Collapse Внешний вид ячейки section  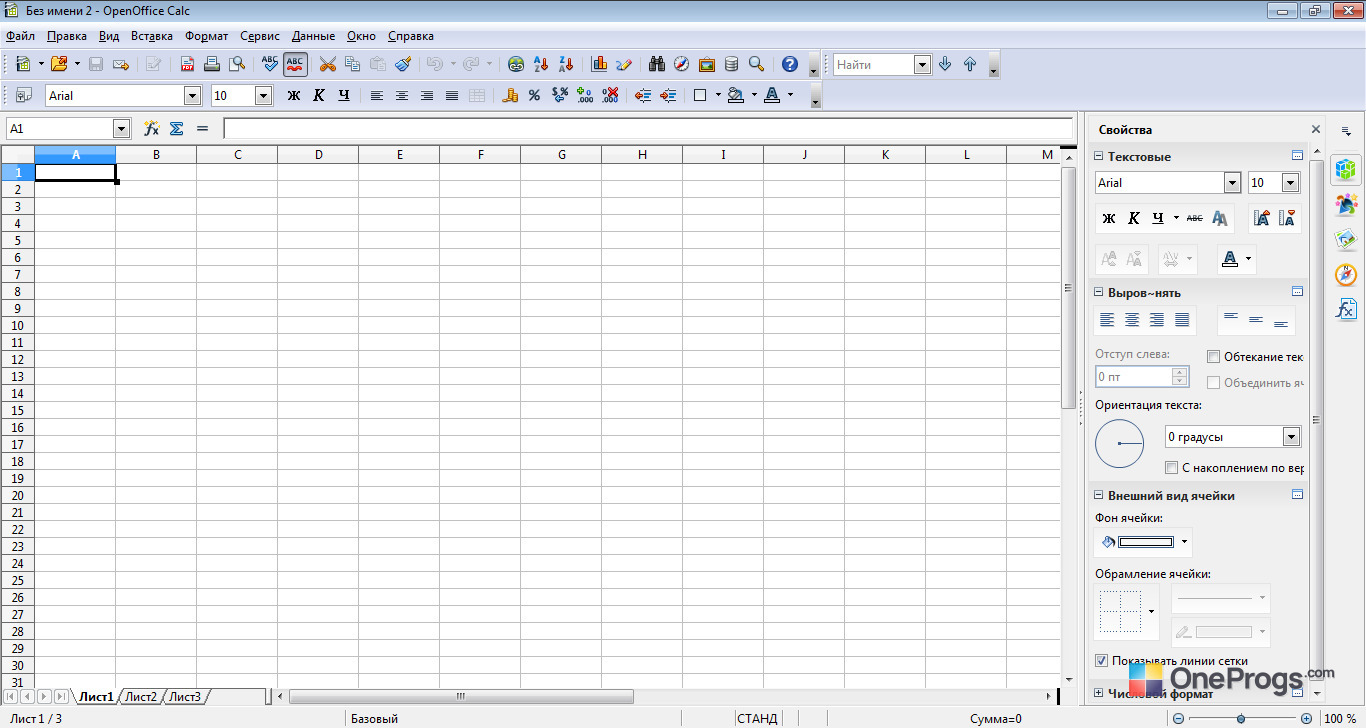tap(1098, 495)
